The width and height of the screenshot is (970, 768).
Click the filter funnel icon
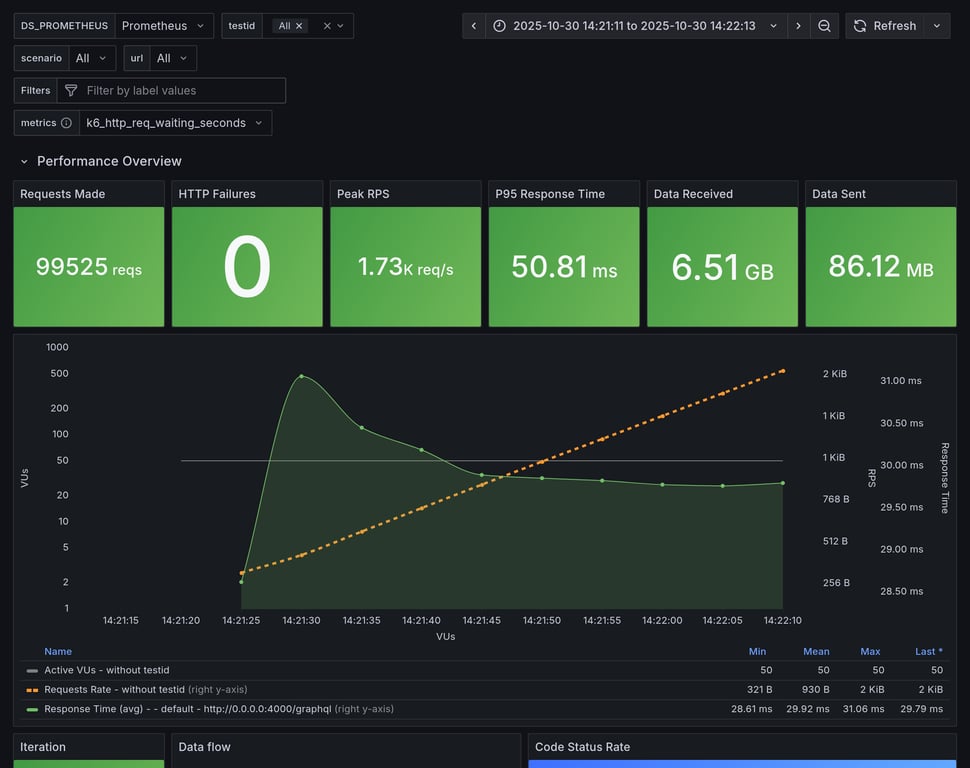[x=71, y=90]
